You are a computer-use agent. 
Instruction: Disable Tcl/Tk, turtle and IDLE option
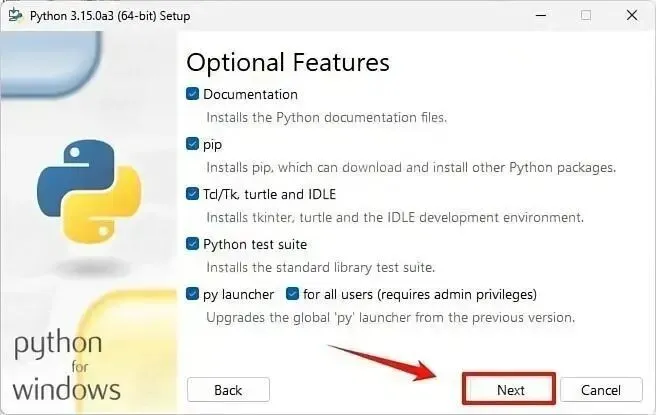(x=192, y=194)
